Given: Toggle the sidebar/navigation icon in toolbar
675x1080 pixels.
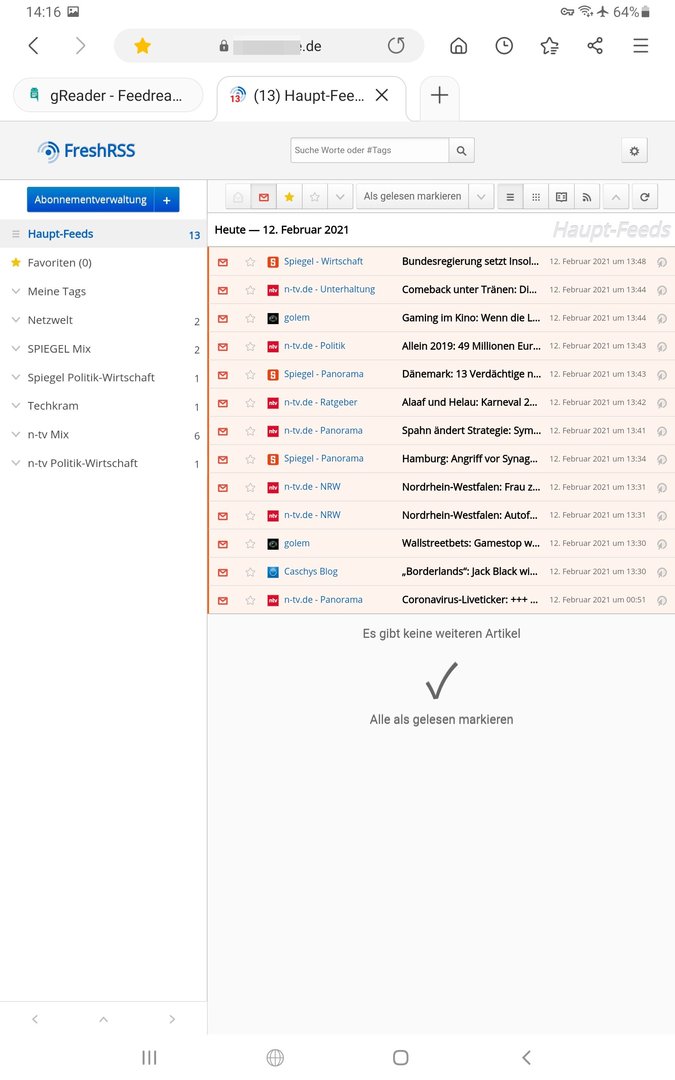Looking at the screenshot, I should (x=238, y=197).
